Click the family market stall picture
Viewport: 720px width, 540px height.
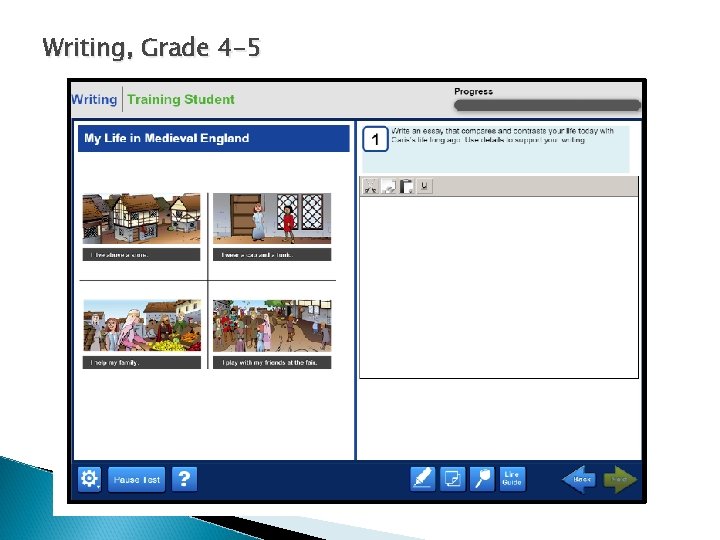[x=142, y=326]
